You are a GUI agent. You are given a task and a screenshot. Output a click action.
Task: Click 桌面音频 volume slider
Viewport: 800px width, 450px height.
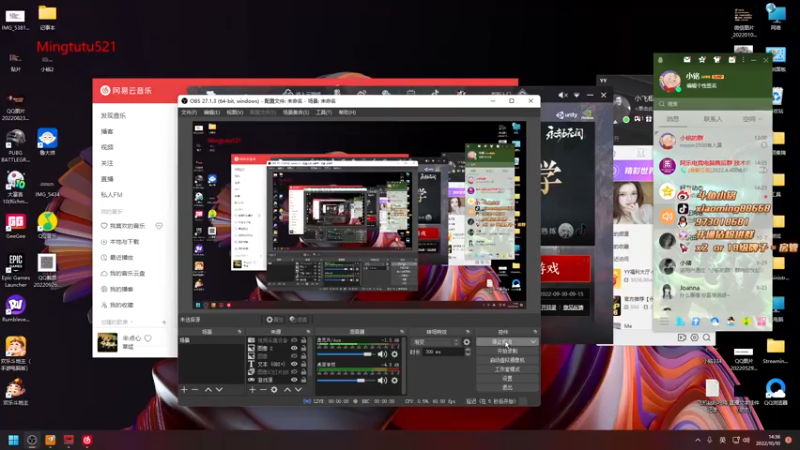pos(345,380)
